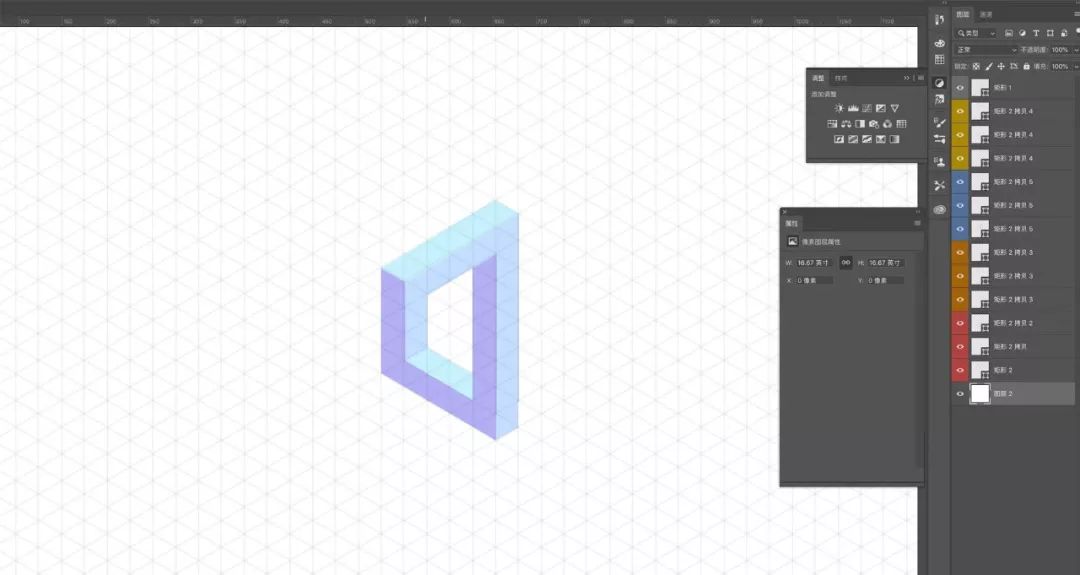Add a Levels adjustment (histogram icon)
The image size is (1080, 575).
point(853,108)
